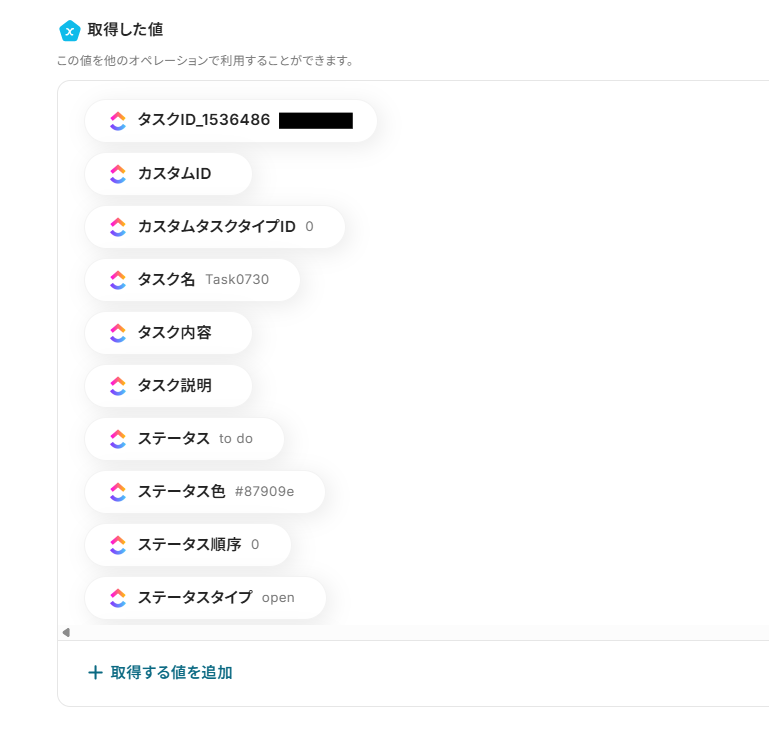Click the left scroll arrow of horizontal scrollbar
The height and width of the screenshot is (735, 769).
point(66,632)
